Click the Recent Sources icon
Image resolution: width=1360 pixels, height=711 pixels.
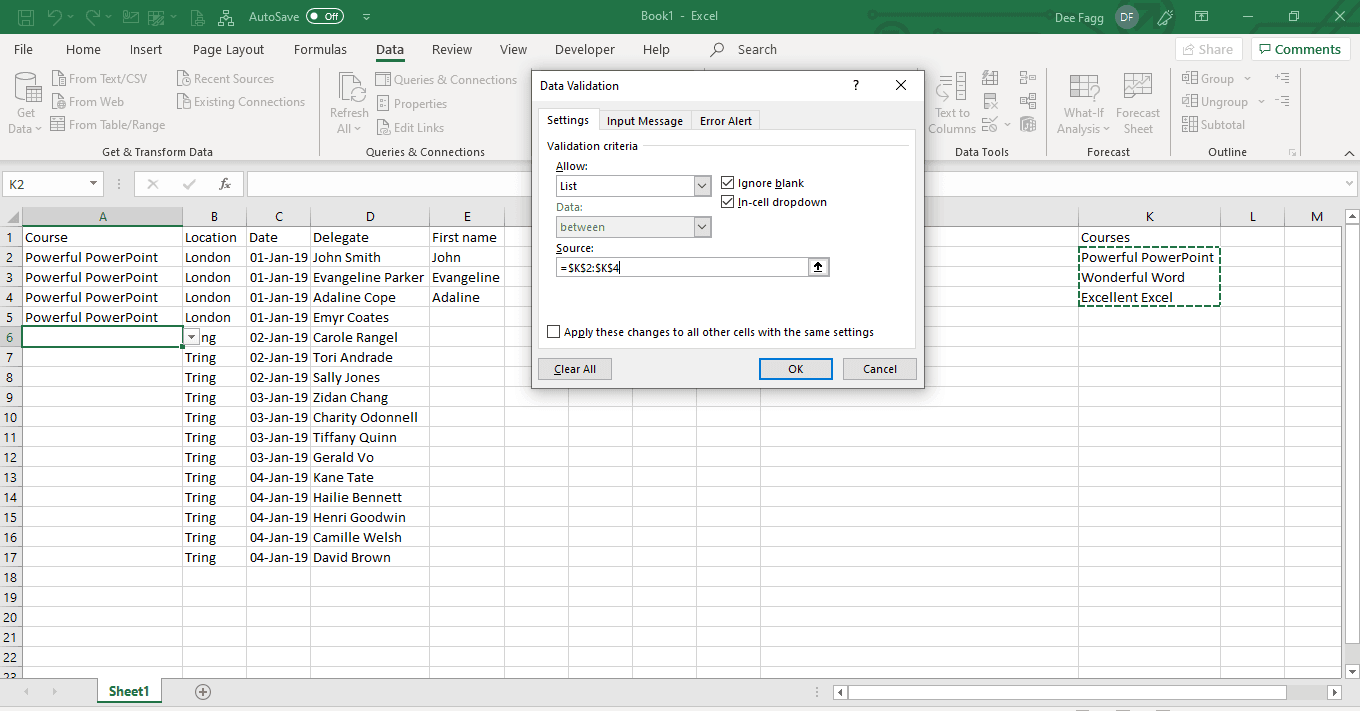point(184,79)
